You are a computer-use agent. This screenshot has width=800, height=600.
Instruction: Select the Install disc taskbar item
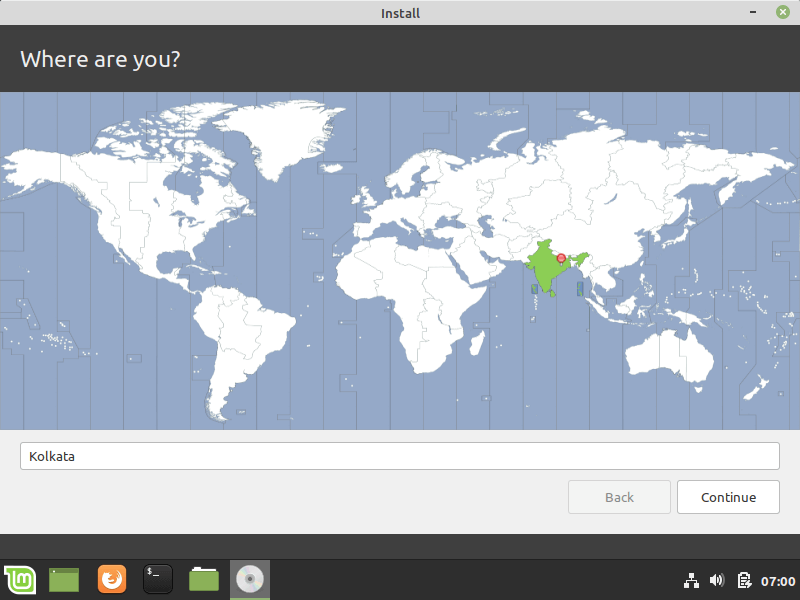[x=249, y=580]
